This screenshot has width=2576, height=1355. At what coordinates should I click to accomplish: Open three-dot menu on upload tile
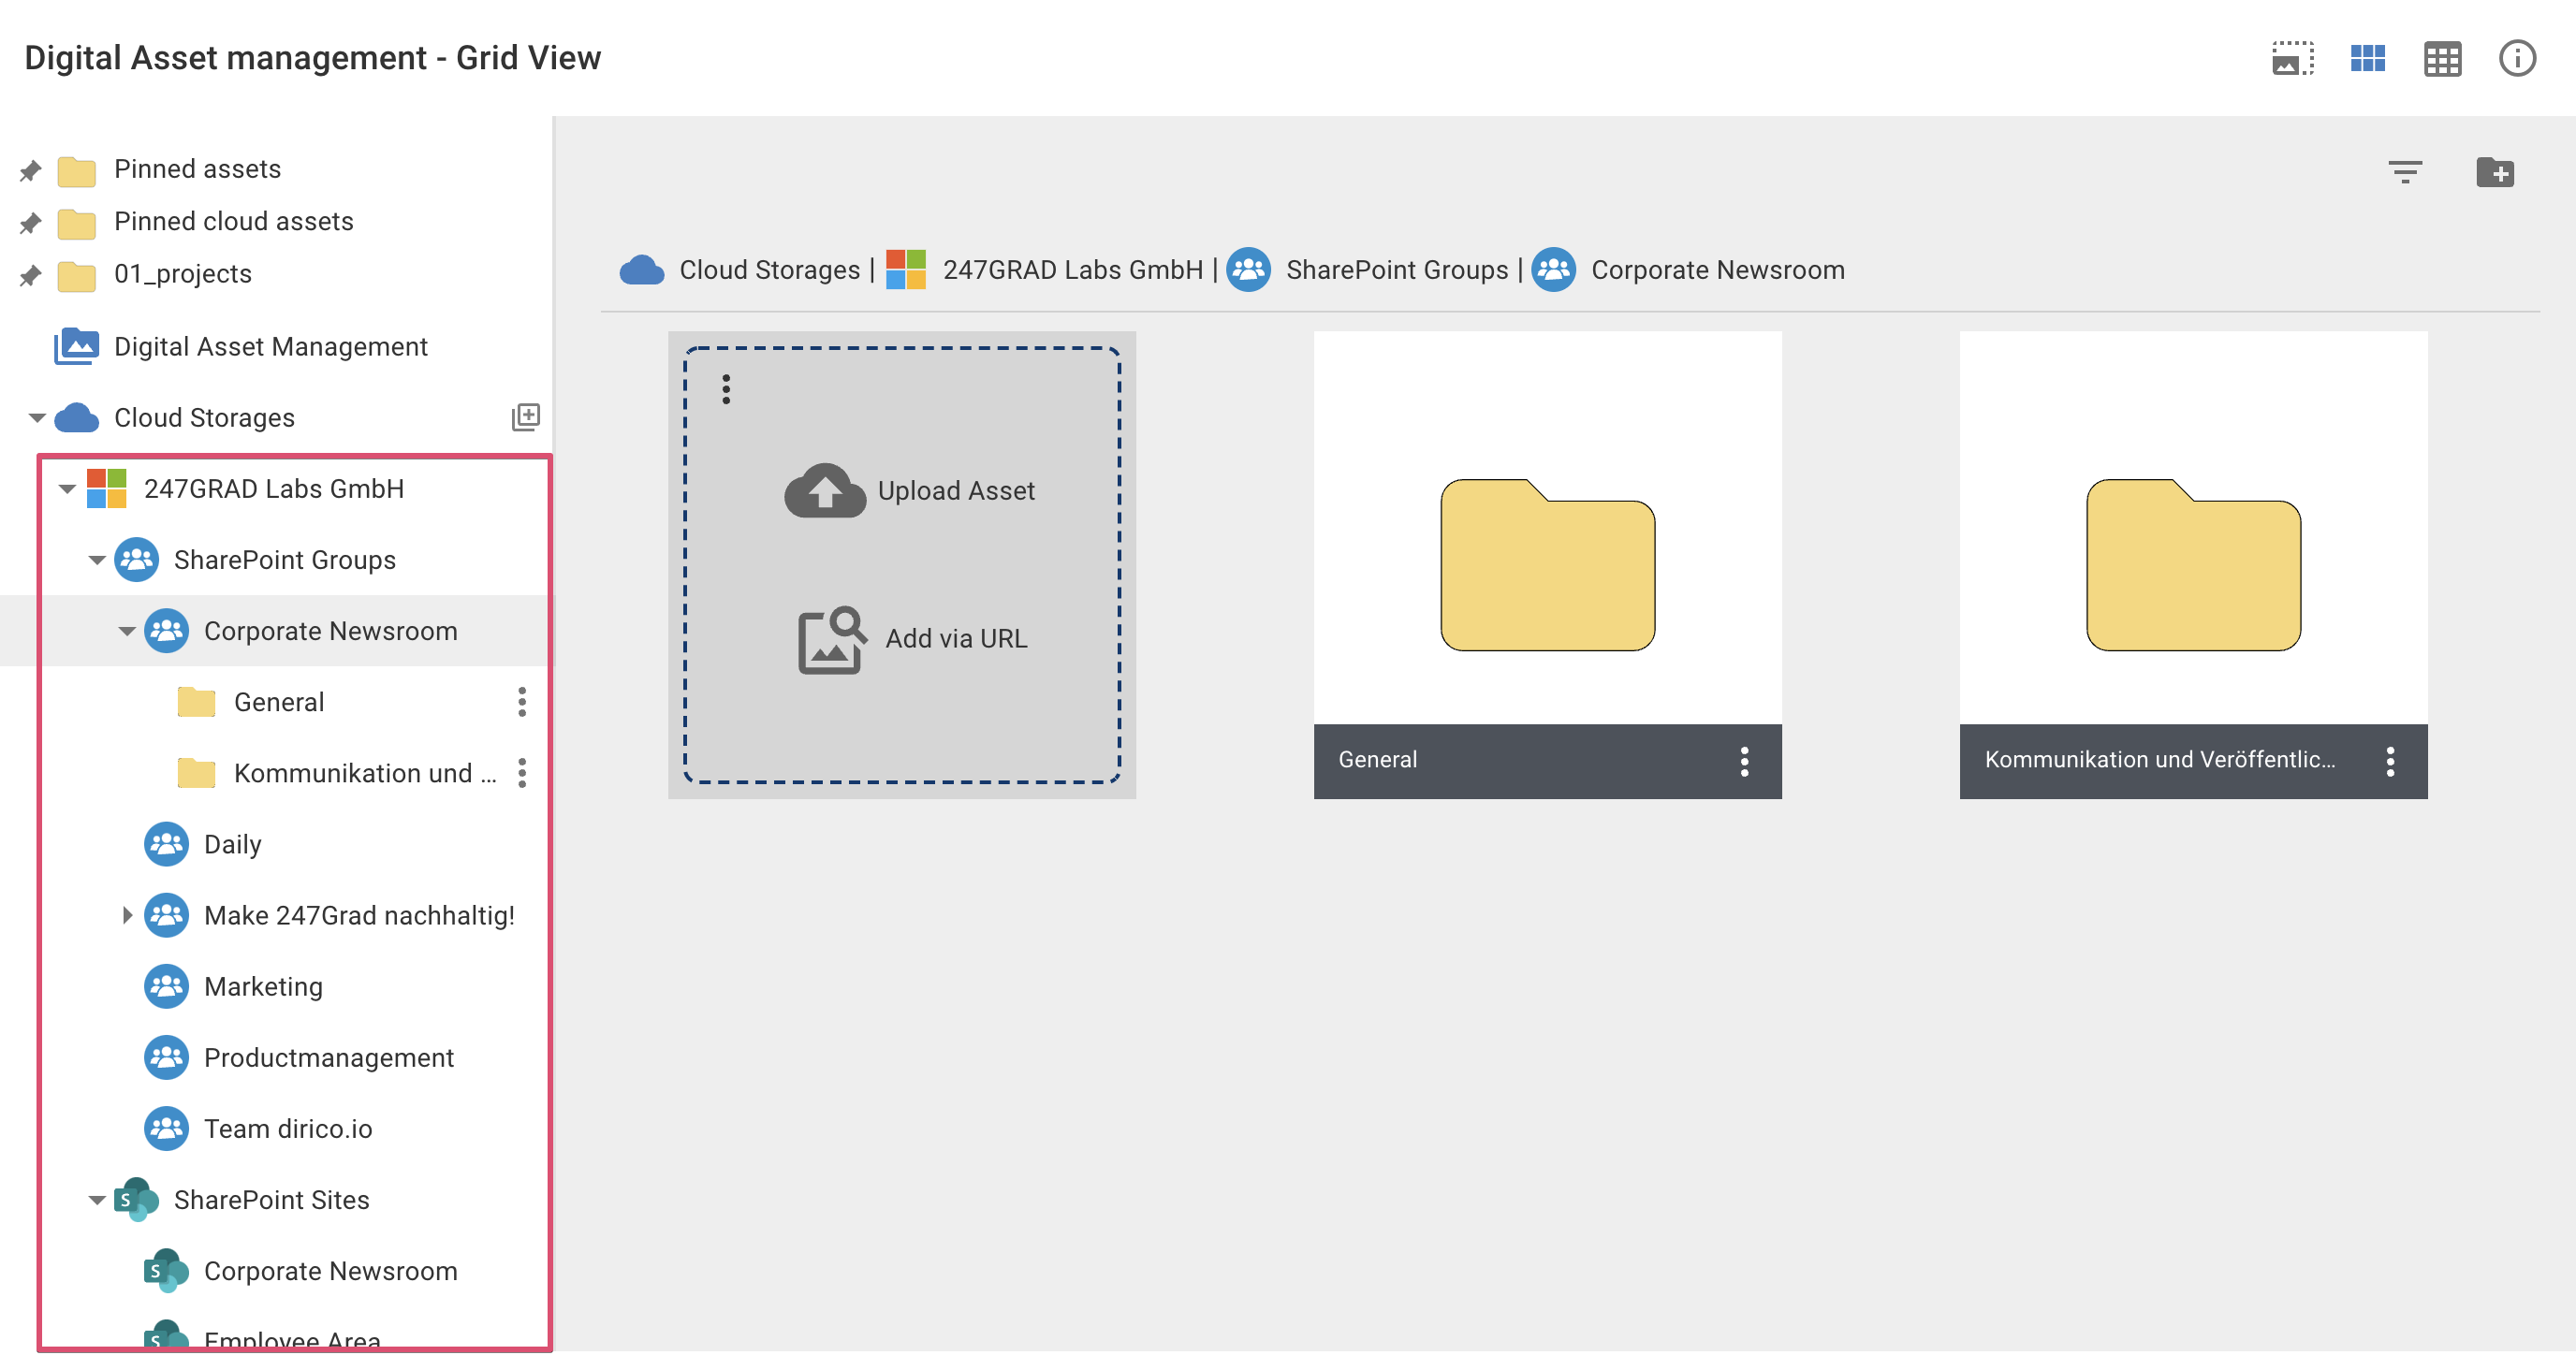pyautogui.click(x=726, y=389)
